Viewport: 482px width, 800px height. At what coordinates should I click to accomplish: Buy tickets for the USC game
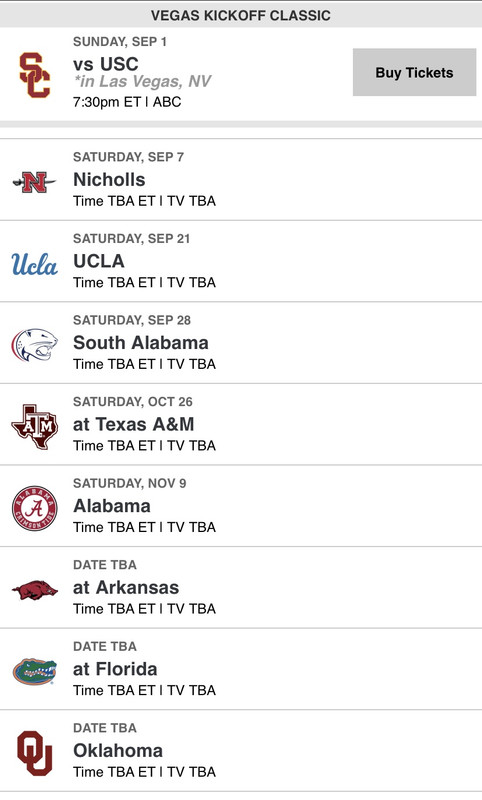[x=414, y=72]
